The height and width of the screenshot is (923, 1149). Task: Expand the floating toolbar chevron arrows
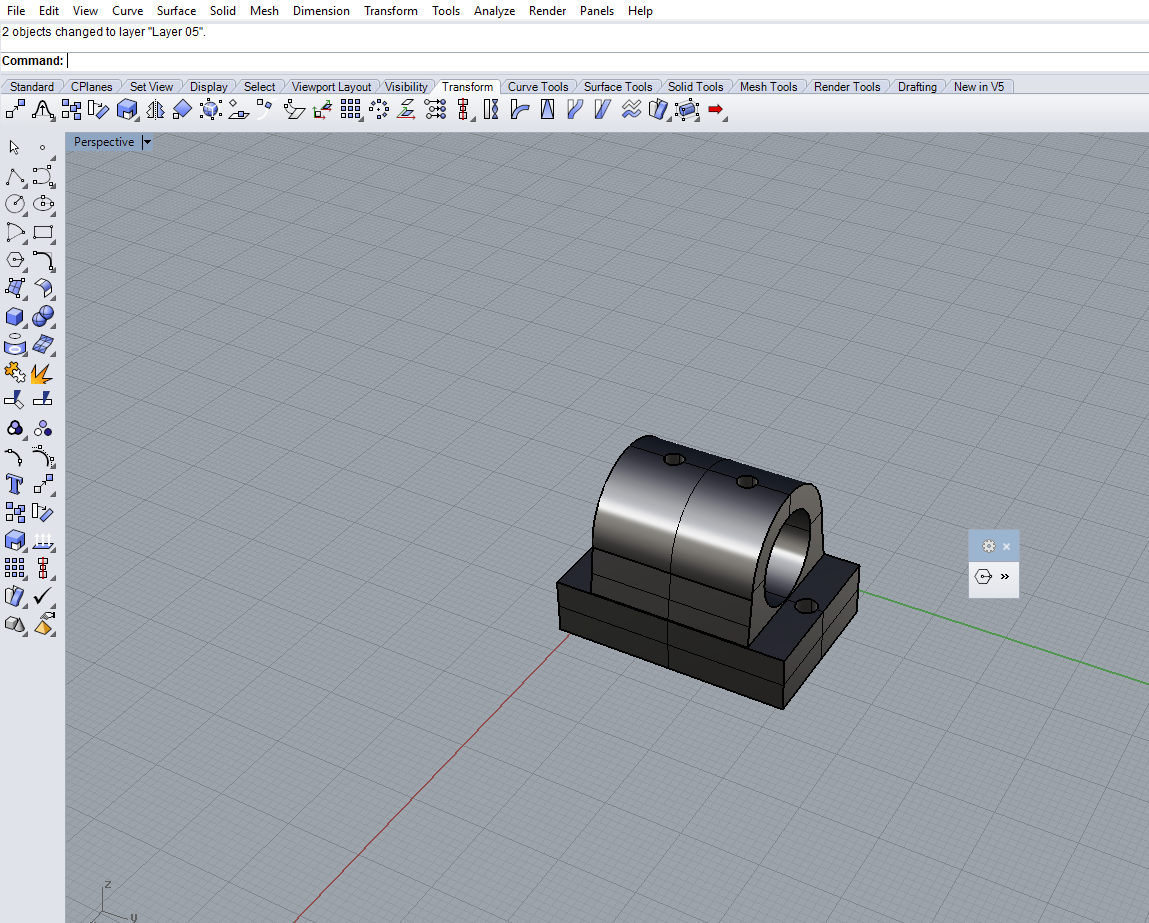[x=1004, y=577]
